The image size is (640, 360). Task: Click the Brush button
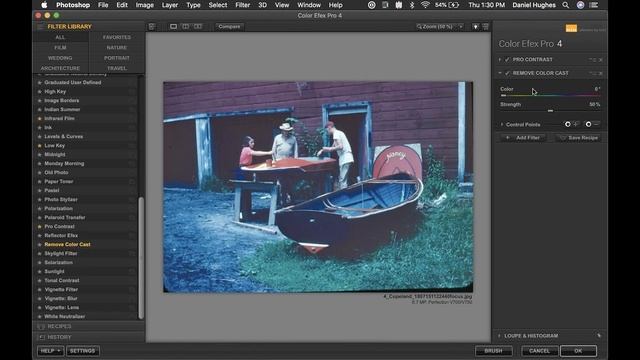(x=493, y=351)
